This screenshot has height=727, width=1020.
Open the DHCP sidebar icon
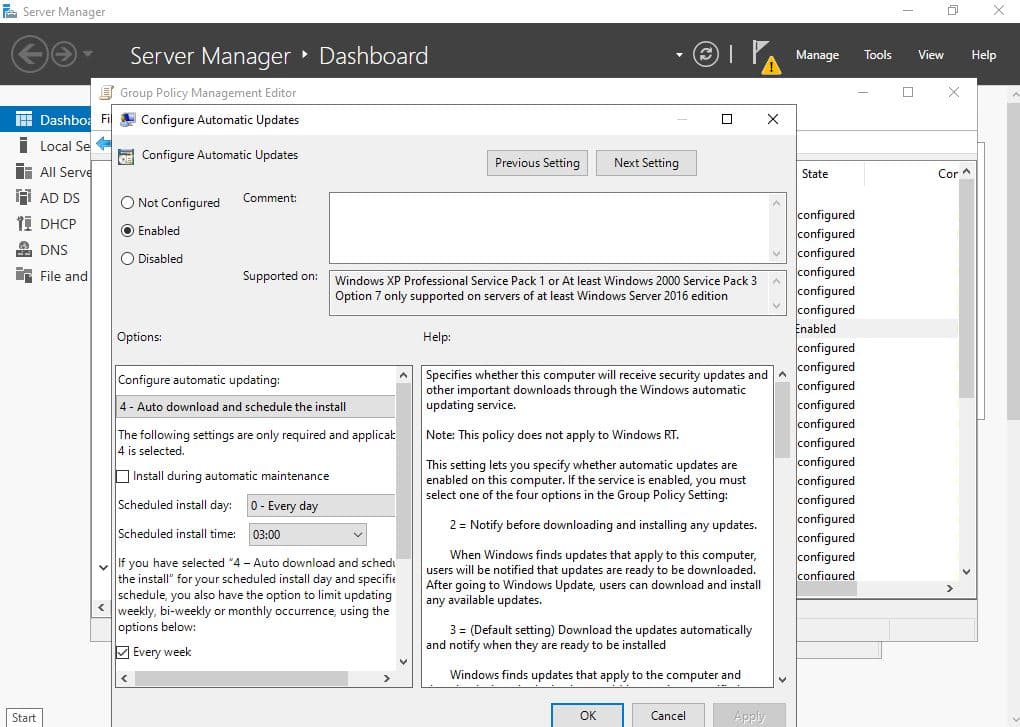point(24,224)
